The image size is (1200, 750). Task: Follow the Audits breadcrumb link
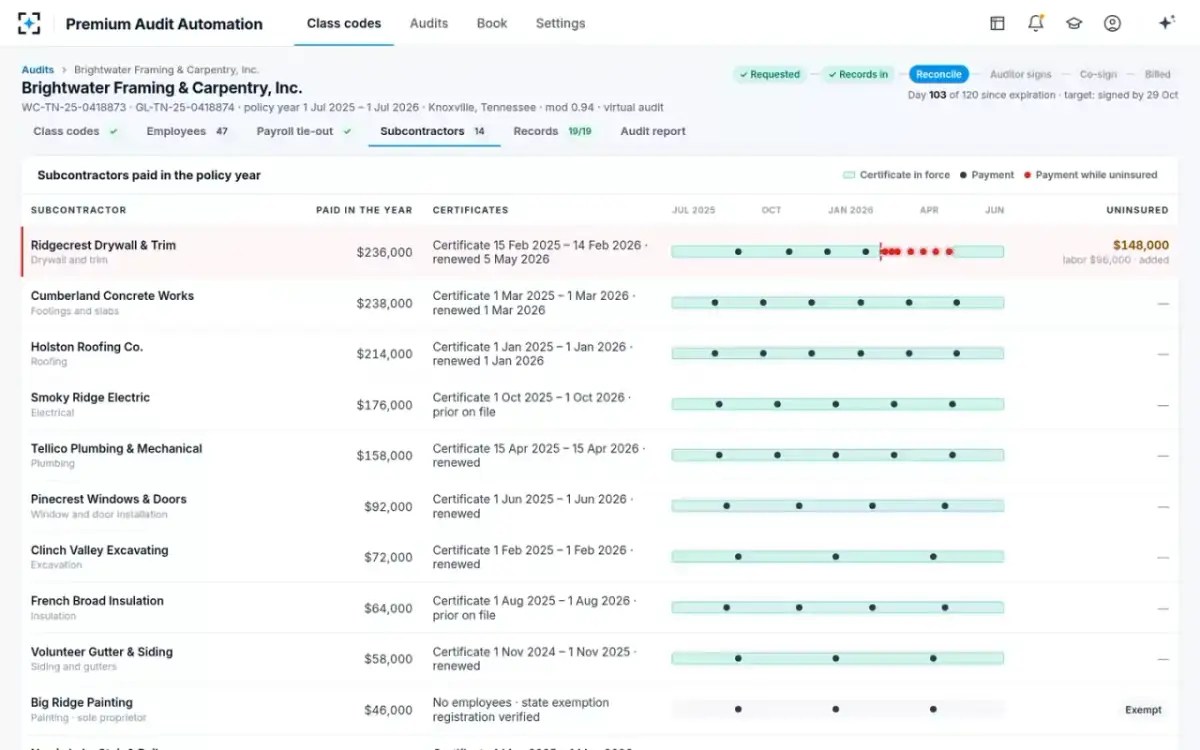click(x=38, y=70)
